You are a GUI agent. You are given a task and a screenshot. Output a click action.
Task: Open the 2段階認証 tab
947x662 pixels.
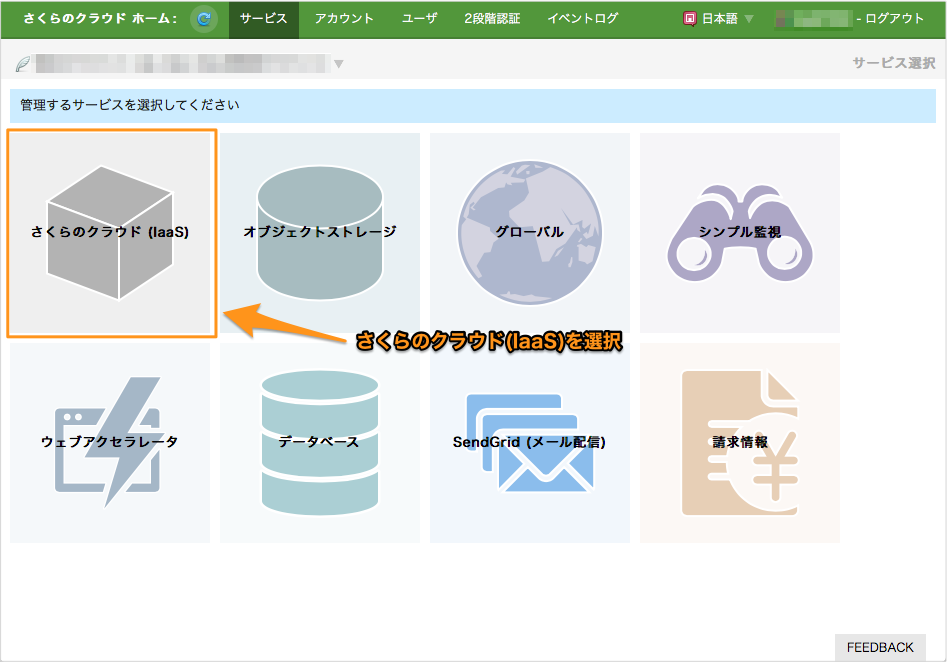point(492,19)
